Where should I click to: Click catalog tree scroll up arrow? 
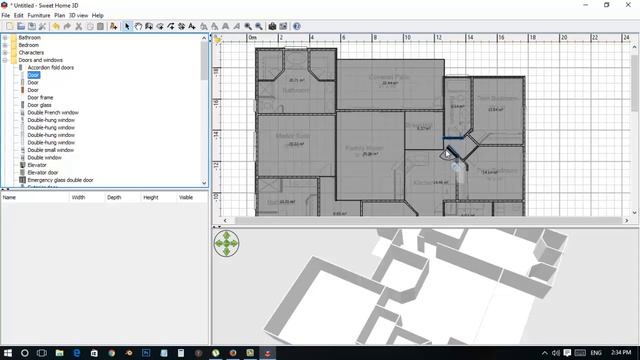tap(204, 38)
